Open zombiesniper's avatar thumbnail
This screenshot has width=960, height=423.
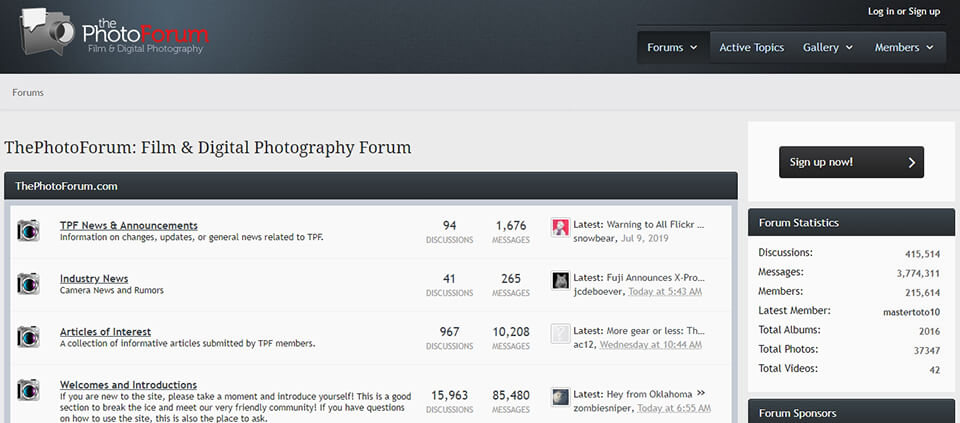click(560, 397)
